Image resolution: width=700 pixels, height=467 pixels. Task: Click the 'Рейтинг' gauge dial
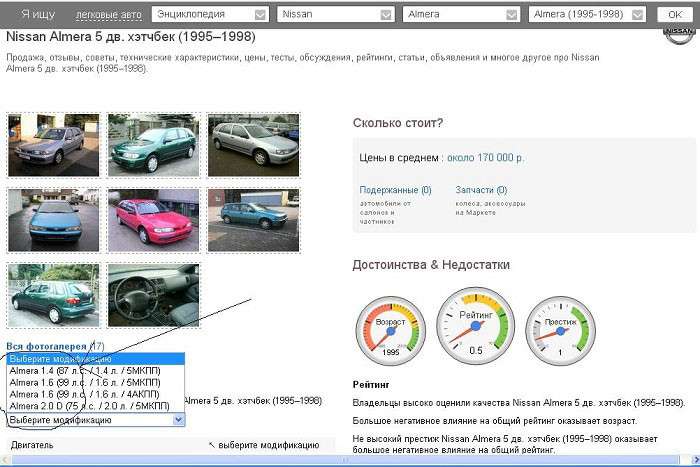475,326
